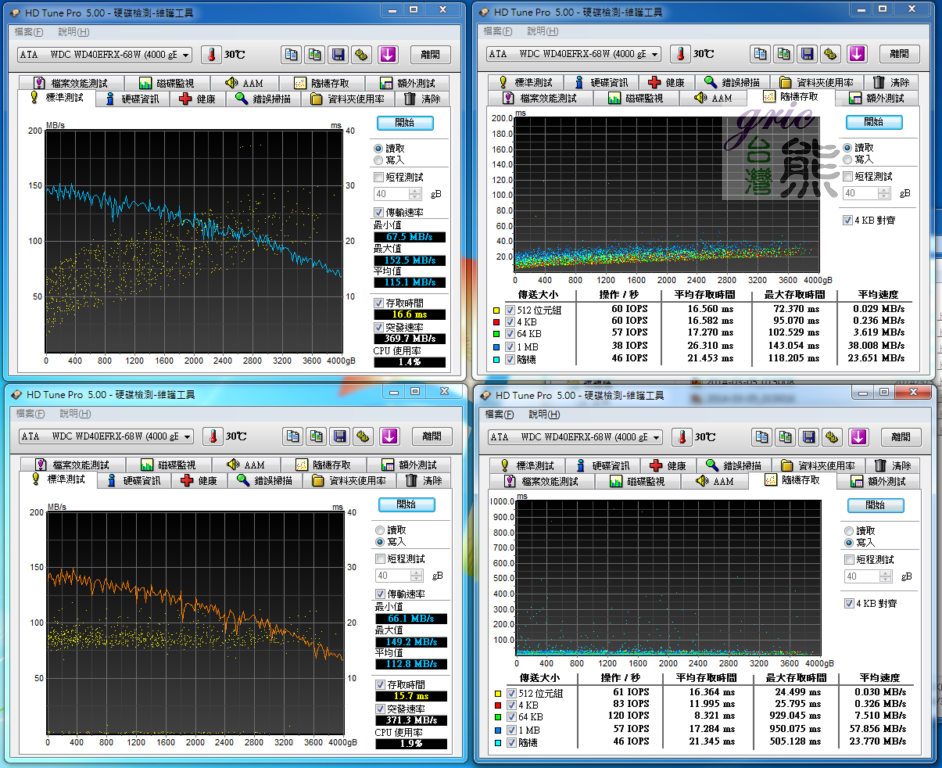Viewport: 942px width, 768px height.
Task: Click save (floppy disk) icon in top-right window
Action: (809, 54)
